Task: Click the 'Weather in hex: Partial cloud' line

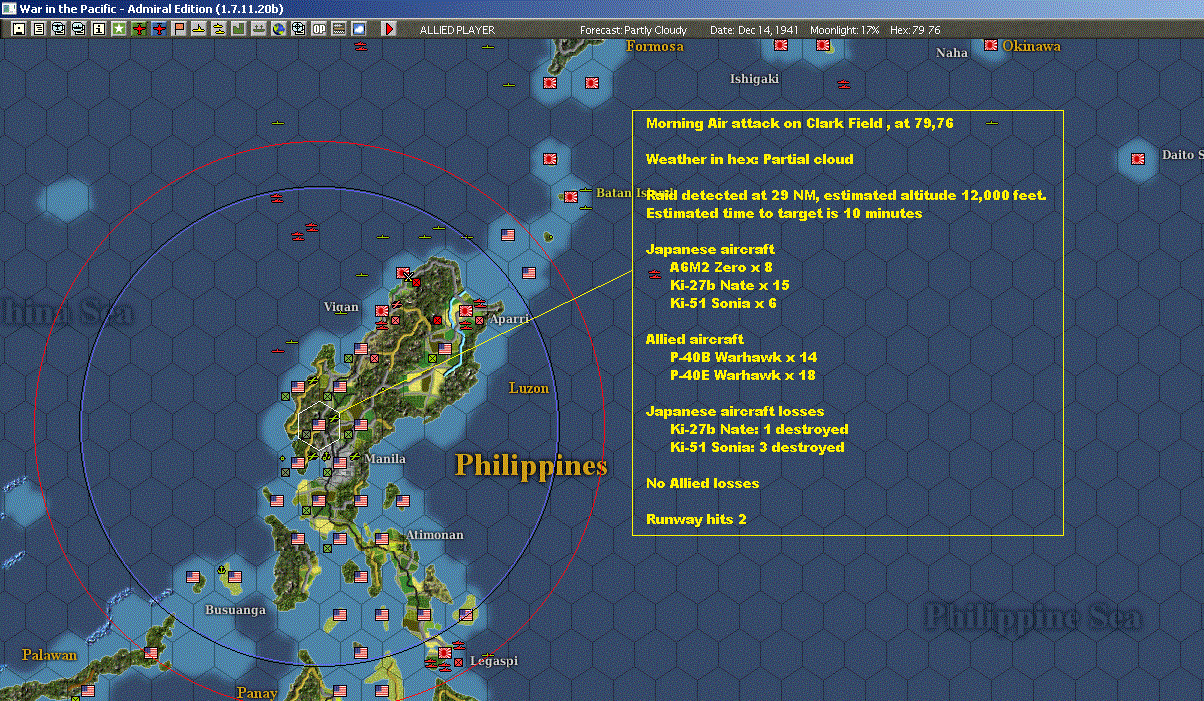Action: point(750,159)
